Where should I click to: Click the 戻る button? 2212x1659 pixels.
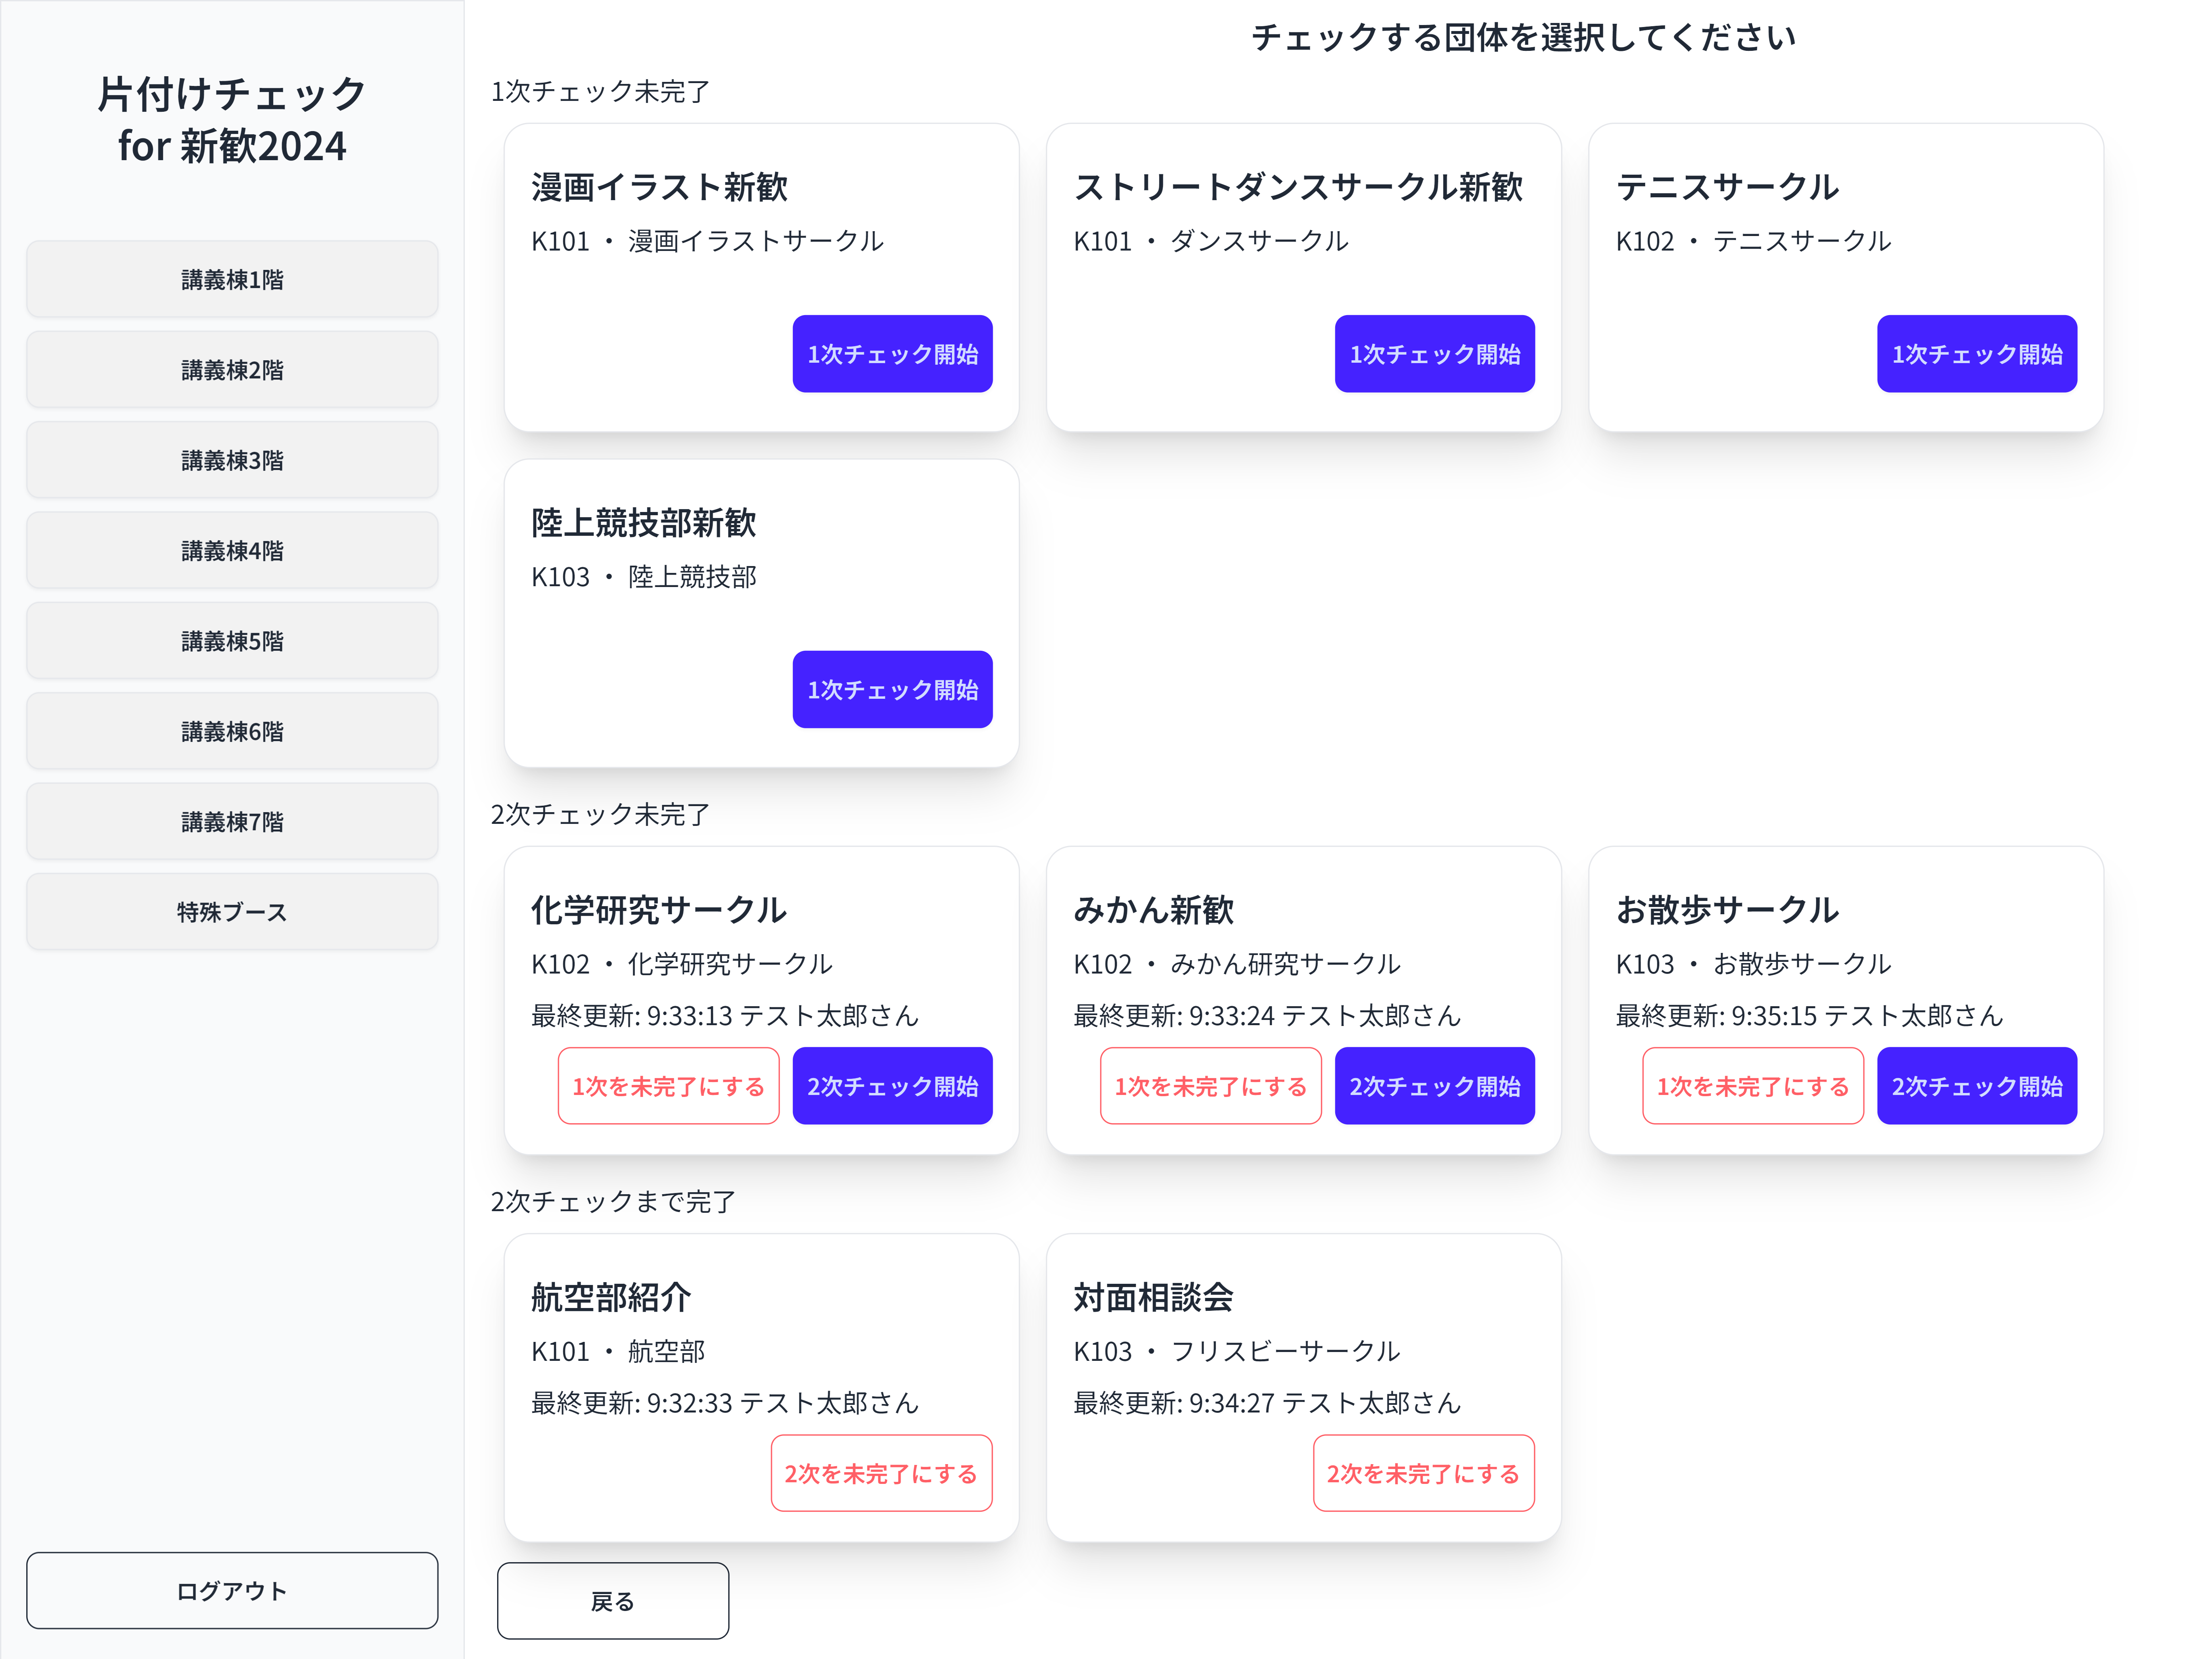point(613,1601)
